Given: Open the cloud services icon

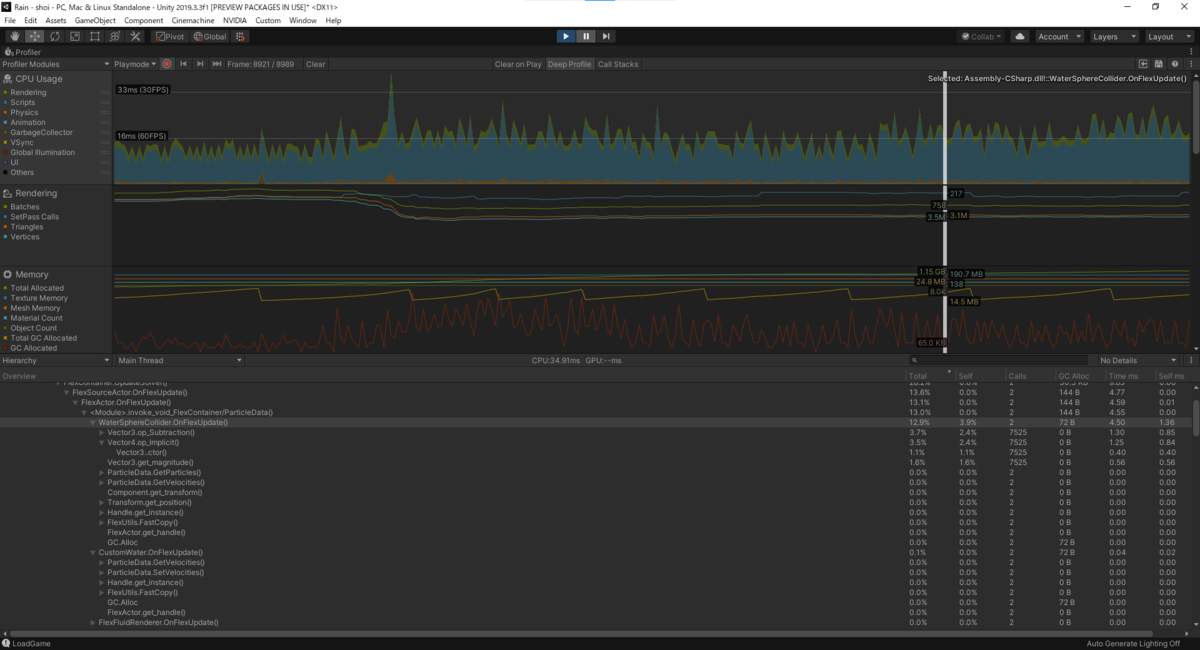Looking at the screenshot, I should pyautogui.click(x=1020, y=36).
